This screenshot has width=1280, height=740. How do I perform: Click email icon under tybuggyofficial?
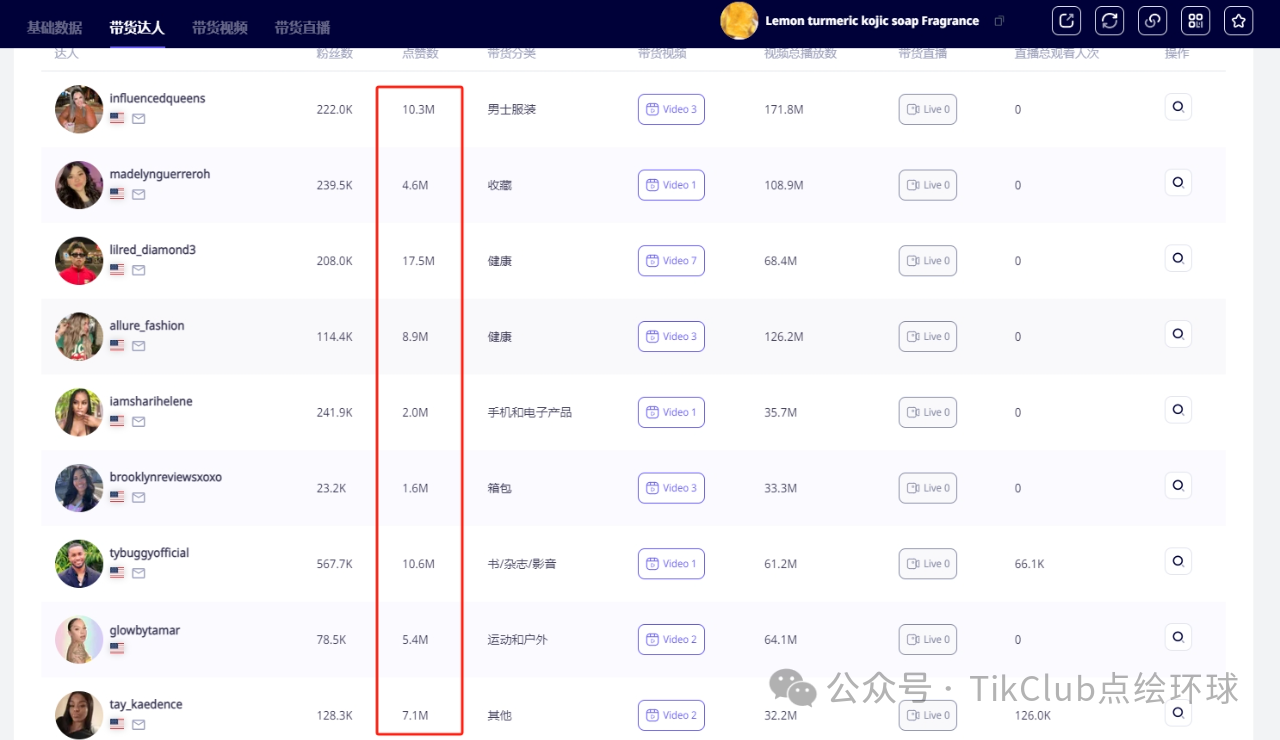coord(139,573)
